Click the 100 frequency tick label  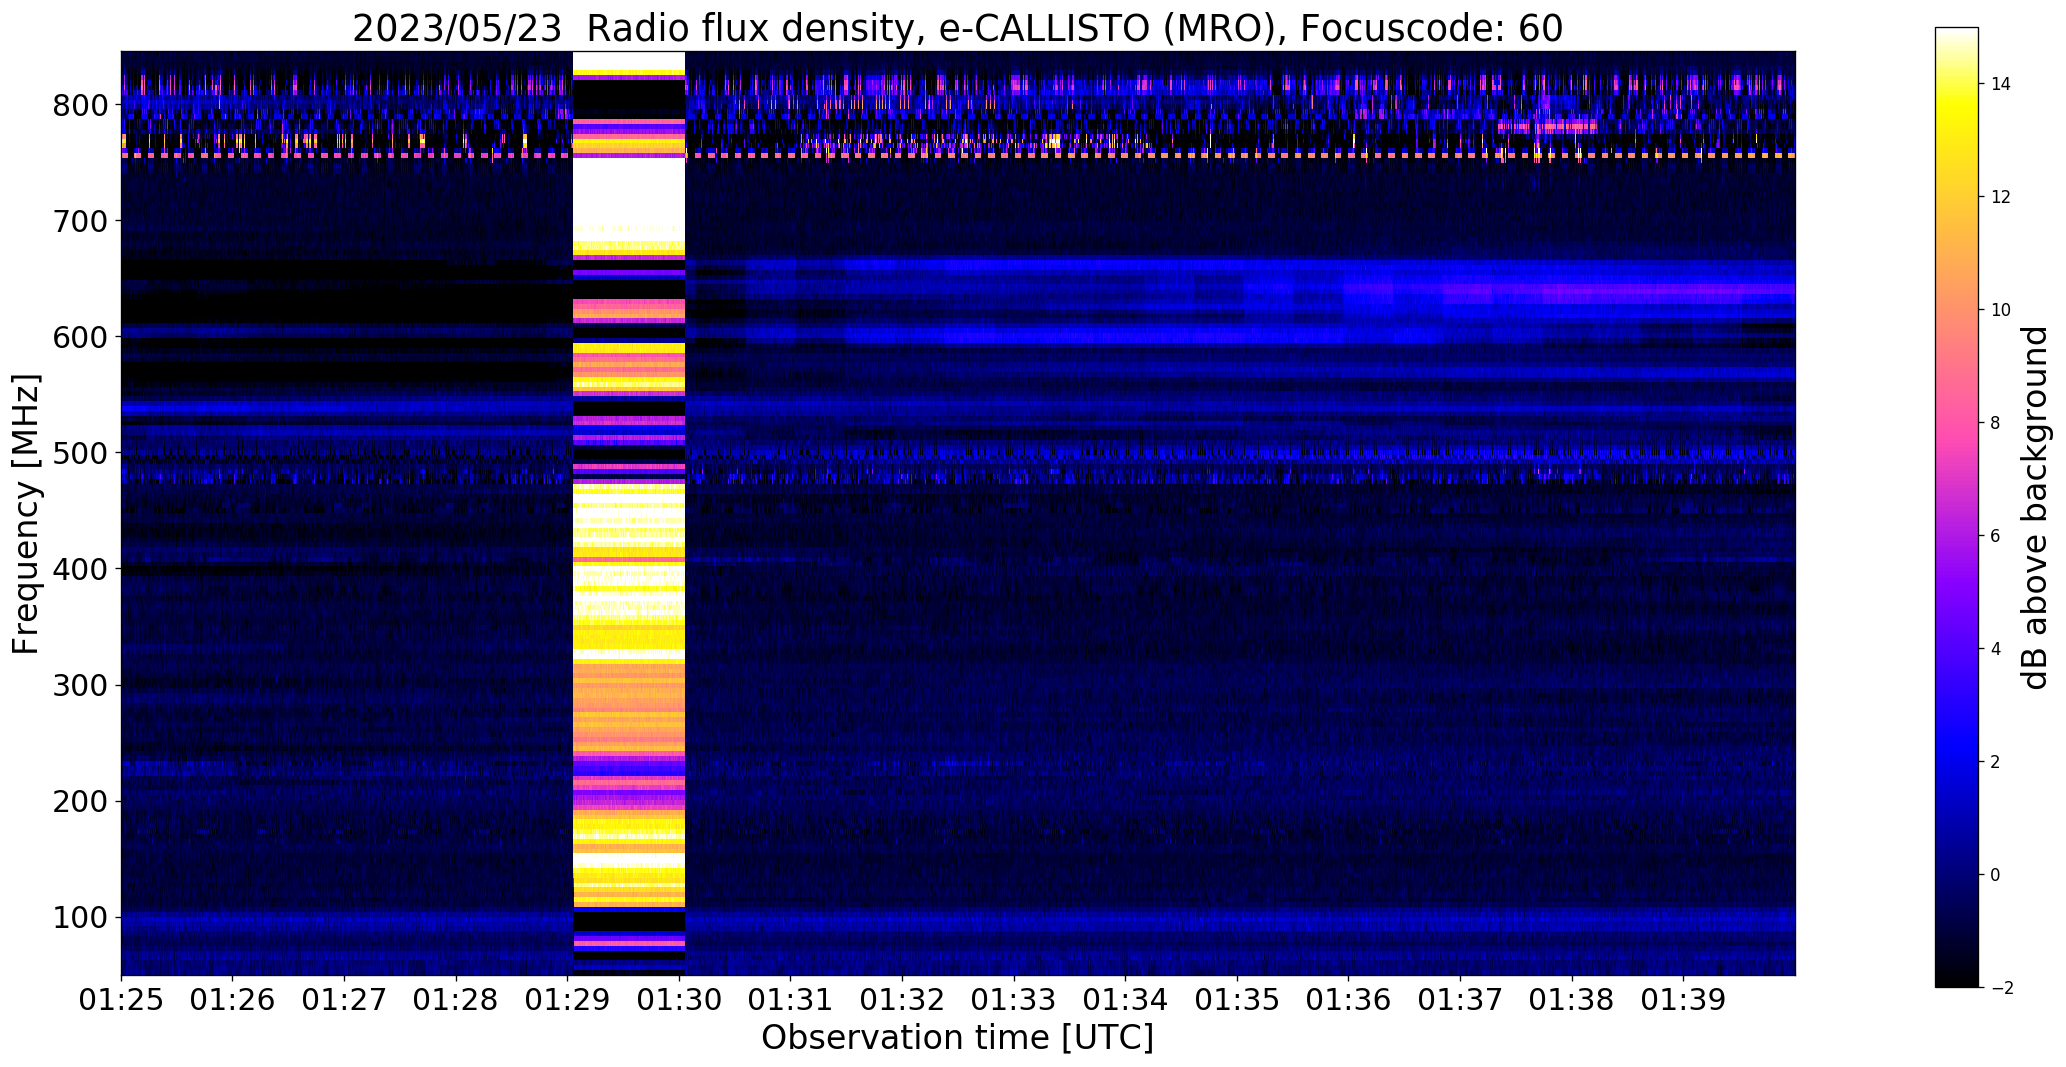(x=79, y=917)
